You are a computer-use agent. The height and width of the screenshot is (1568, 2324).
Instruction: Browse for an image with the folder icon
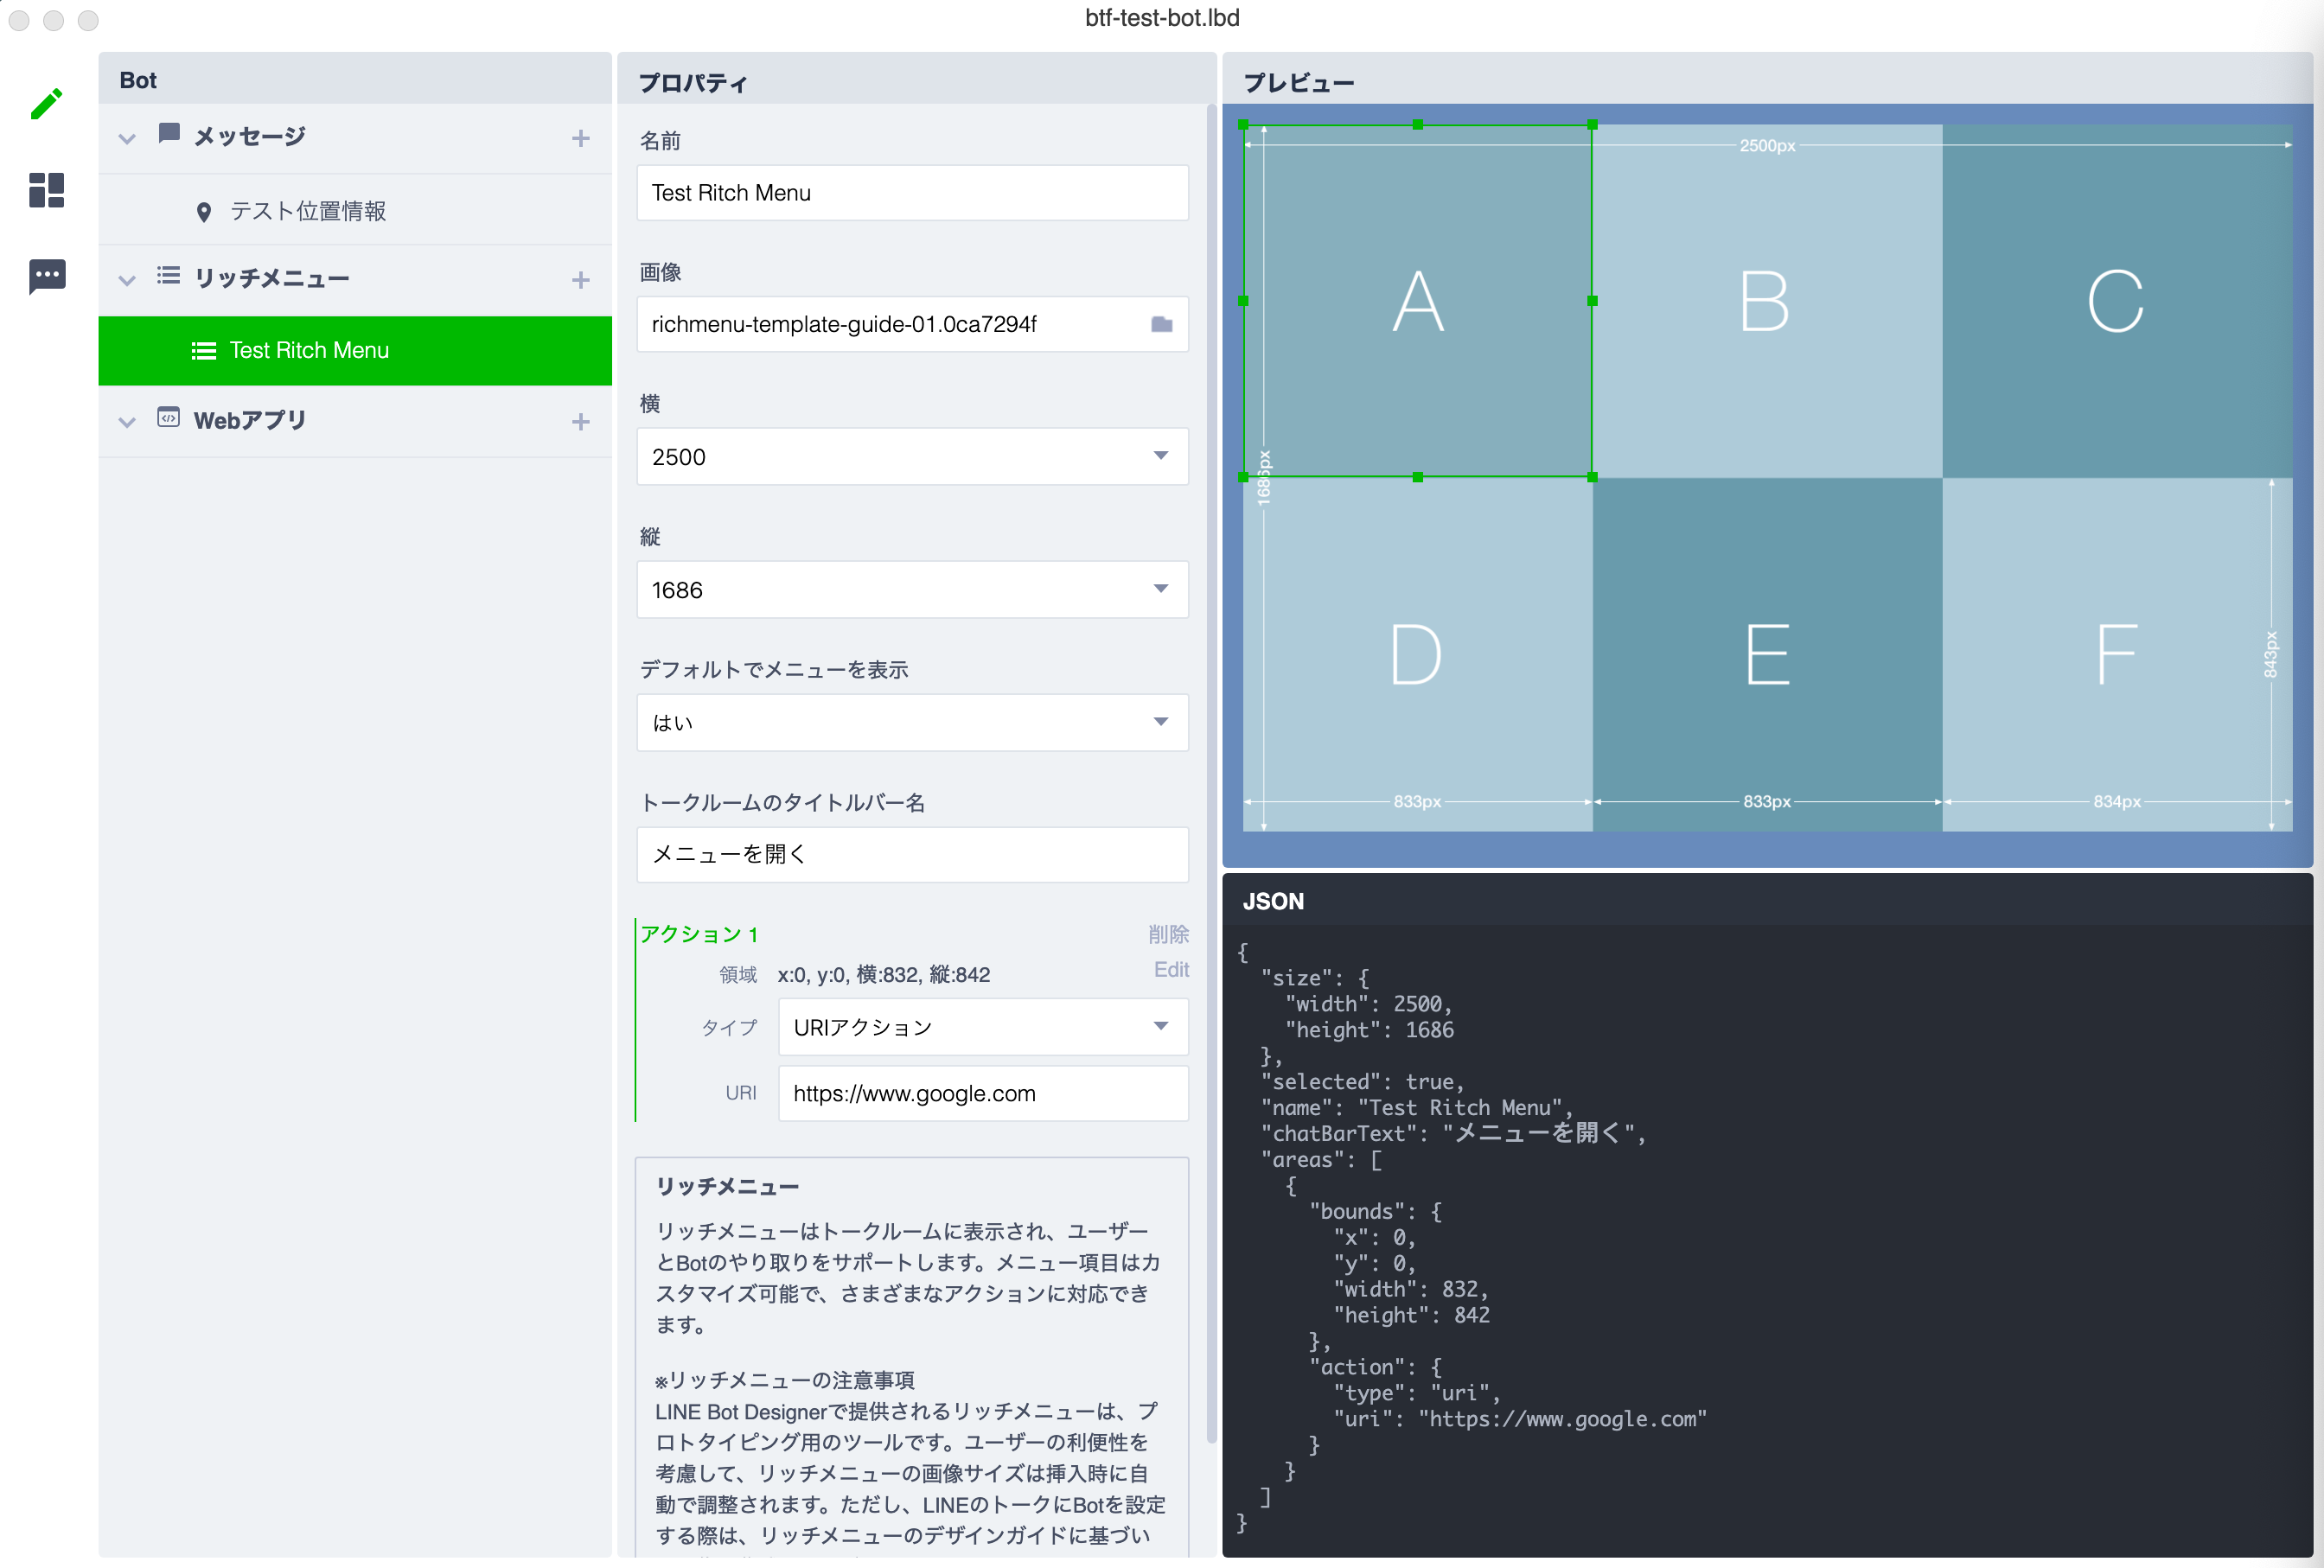1161,324
